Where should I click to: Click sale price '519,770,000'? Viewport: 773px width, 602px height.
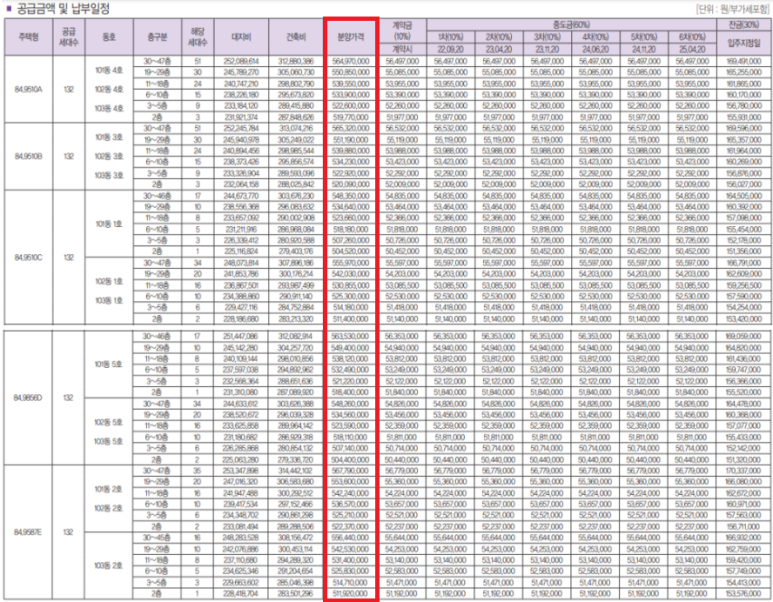click(x=351, y=117)
